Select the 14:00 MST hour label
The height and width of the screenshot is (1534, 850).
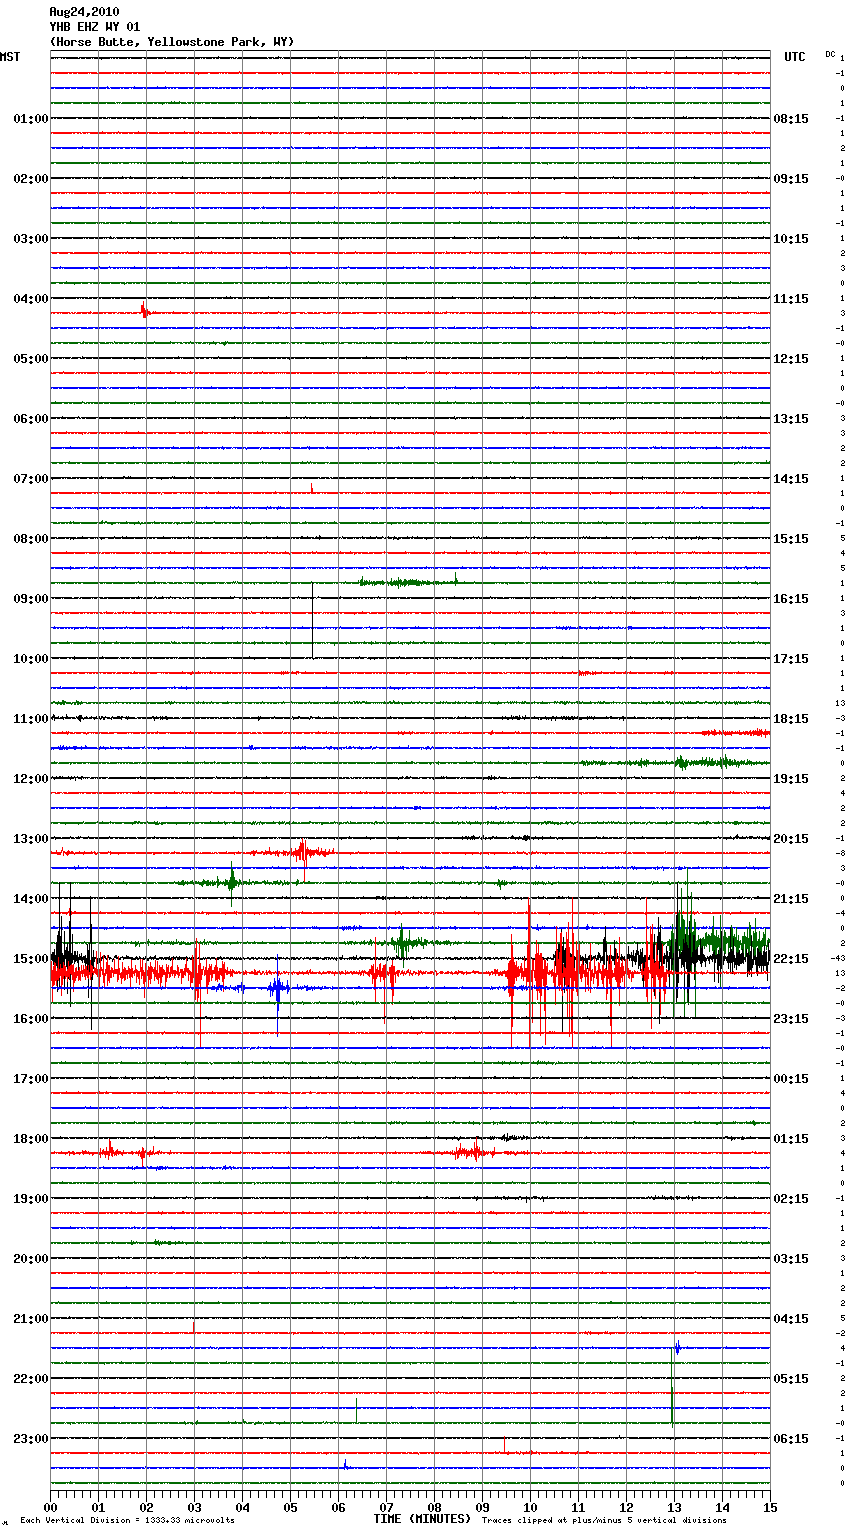(31, 899)
